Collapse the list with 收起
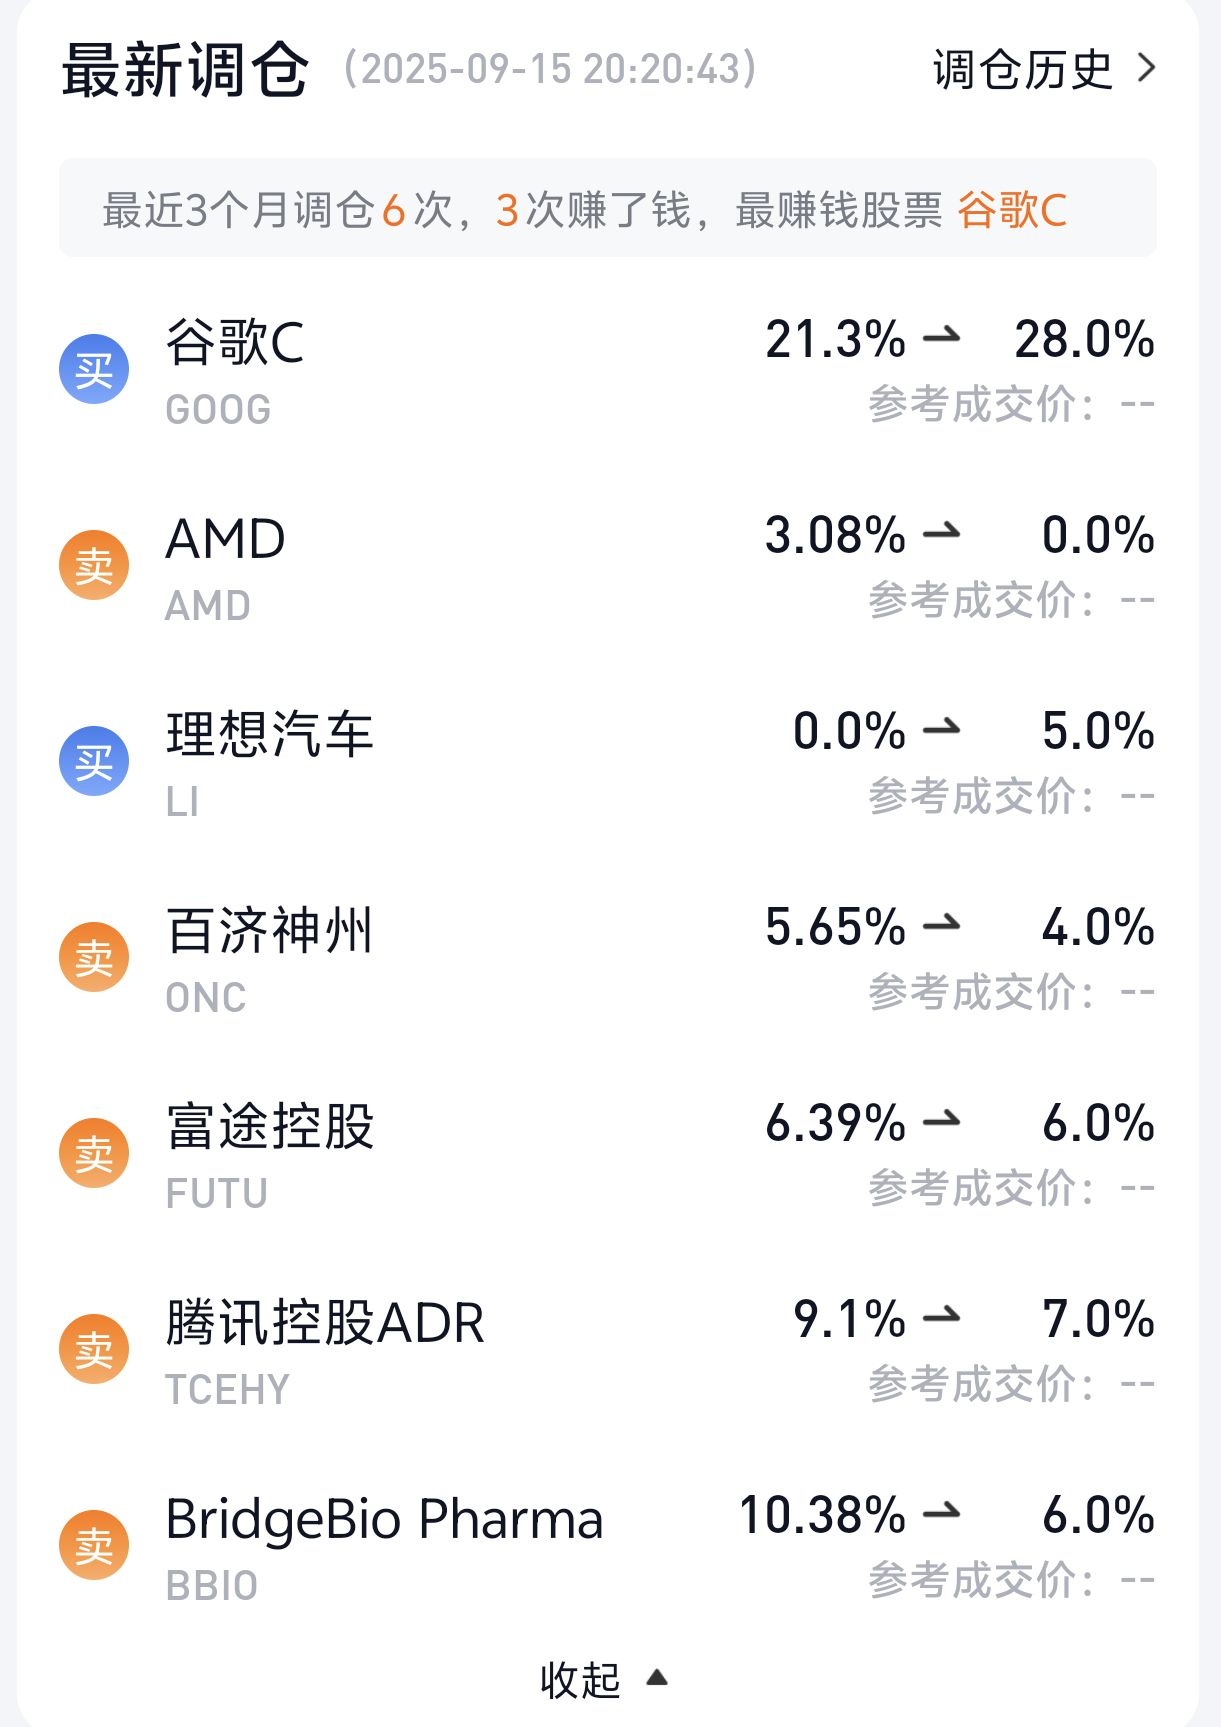This screenshot has width=1221, height=1727. (x=580, y=1680)
